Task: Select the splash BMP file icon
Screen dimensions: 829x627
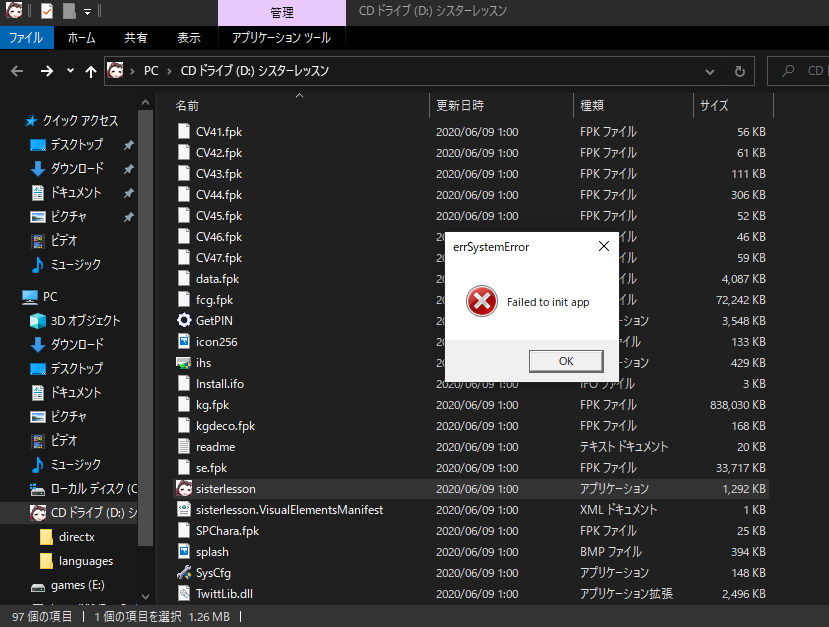Action: [x=184, y=552]
